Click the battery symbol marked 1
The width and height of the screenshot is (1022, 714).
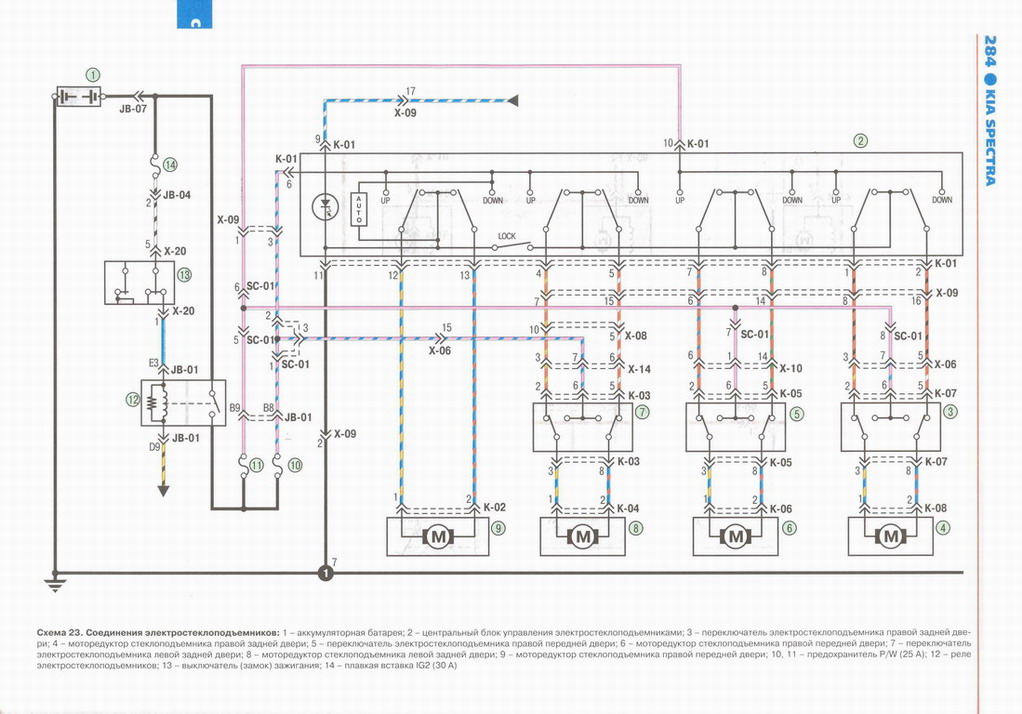pyautogui.click(x=77, y=96)
